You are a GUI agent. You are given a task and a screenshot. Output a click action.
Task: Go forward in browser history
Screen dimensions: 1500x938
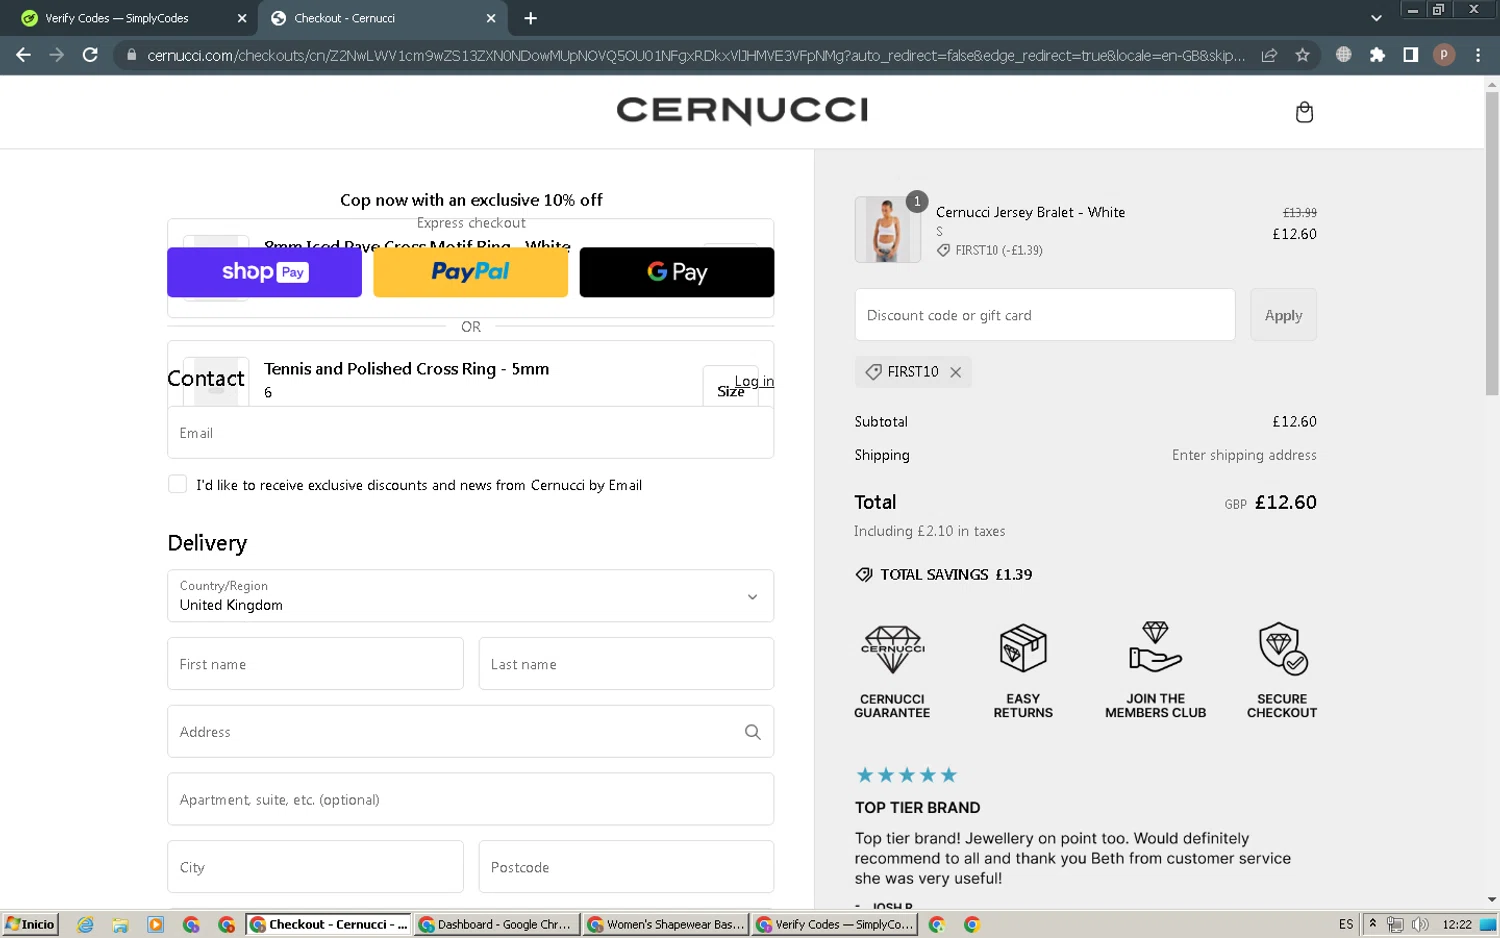[57, 55]
